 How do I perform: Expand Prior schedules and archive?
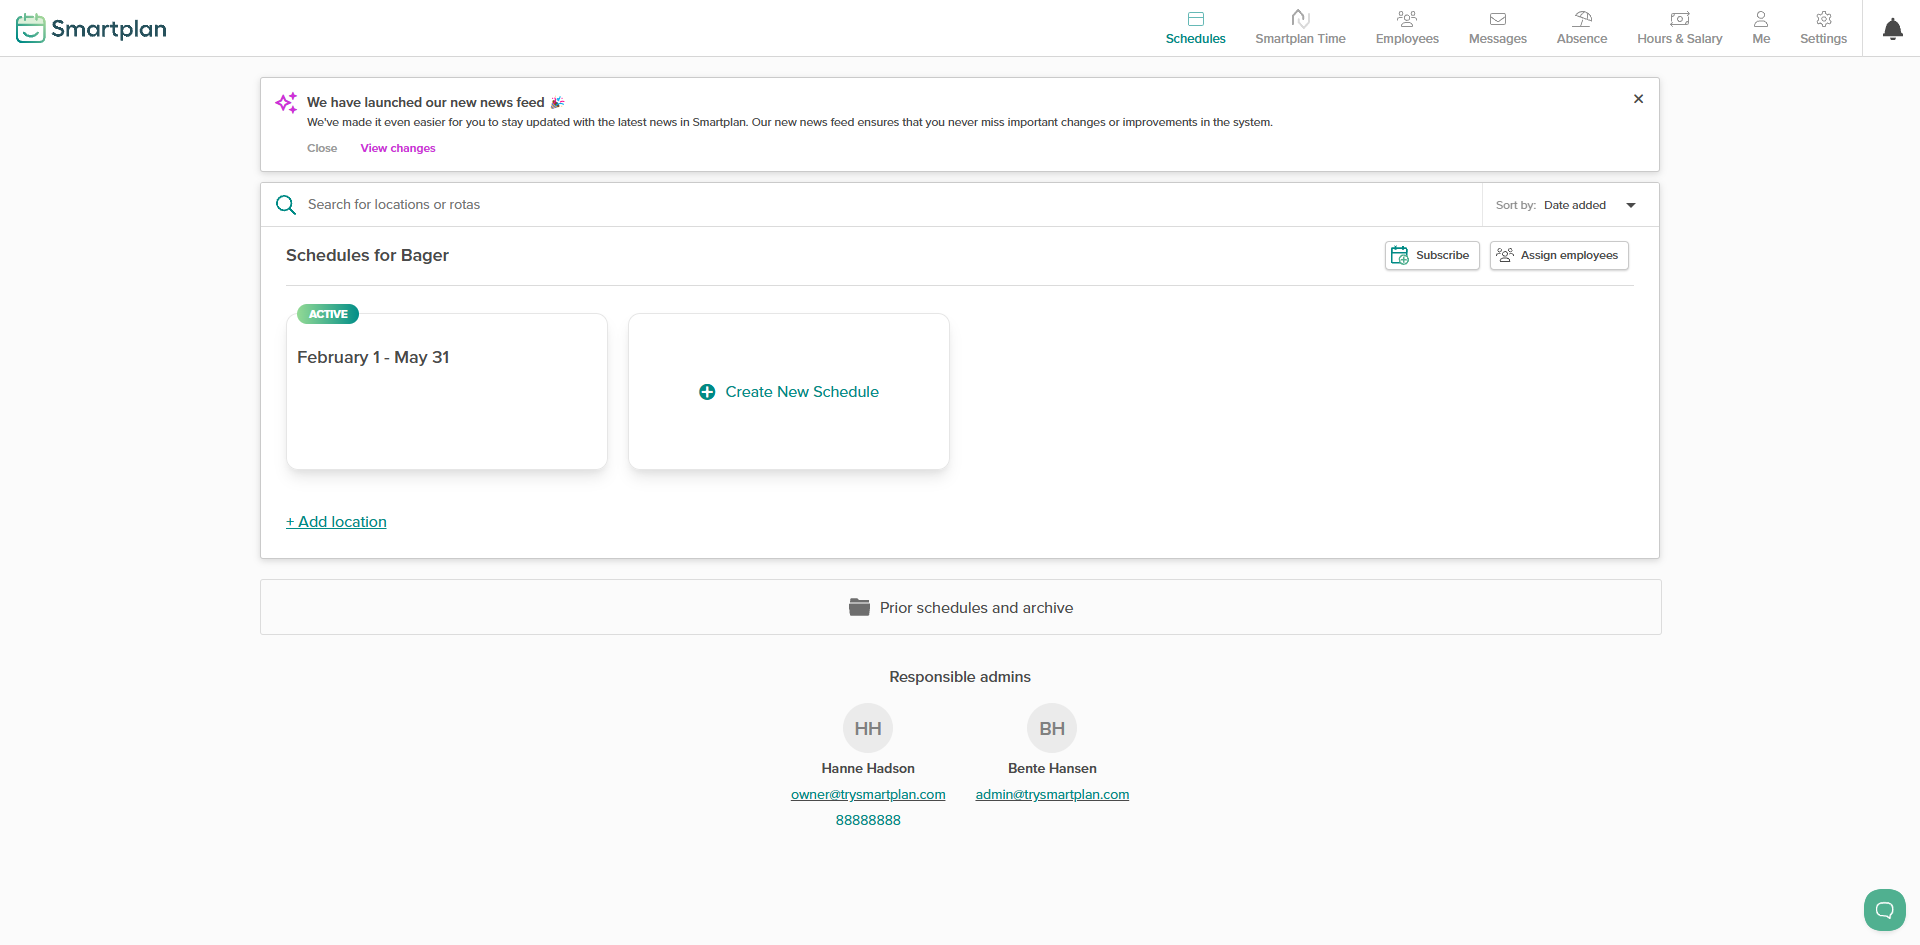(x=960, y=607)
